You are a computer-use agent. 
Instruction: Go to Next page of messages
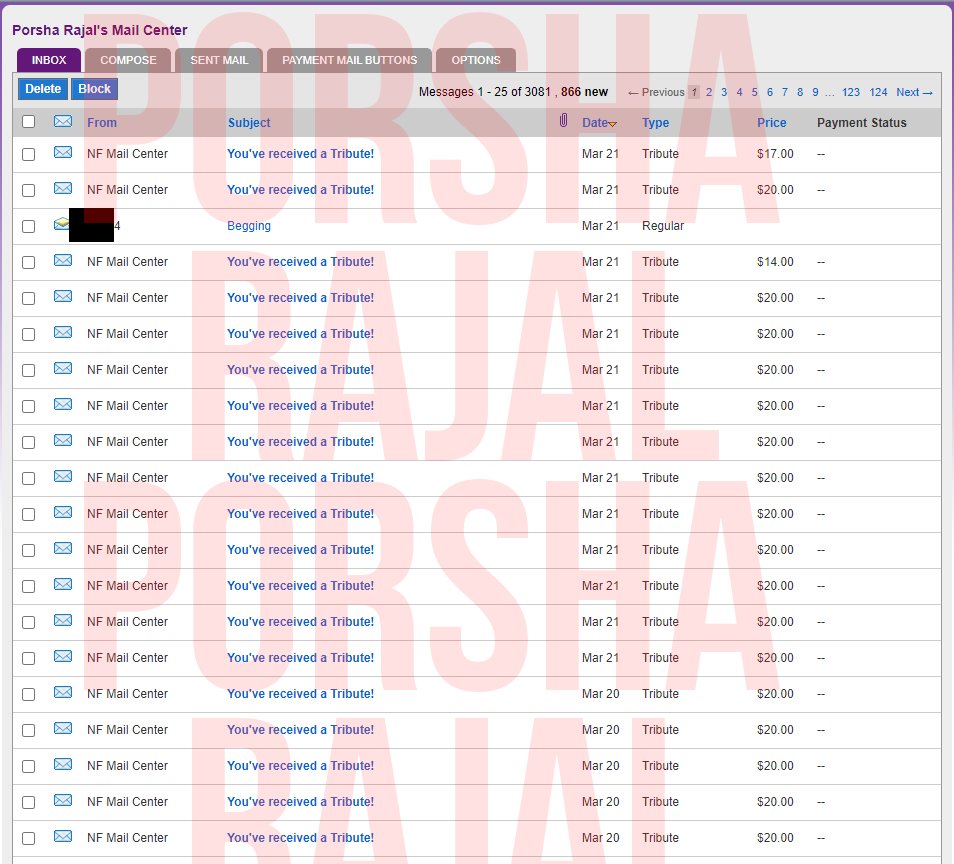click(914, 92)
